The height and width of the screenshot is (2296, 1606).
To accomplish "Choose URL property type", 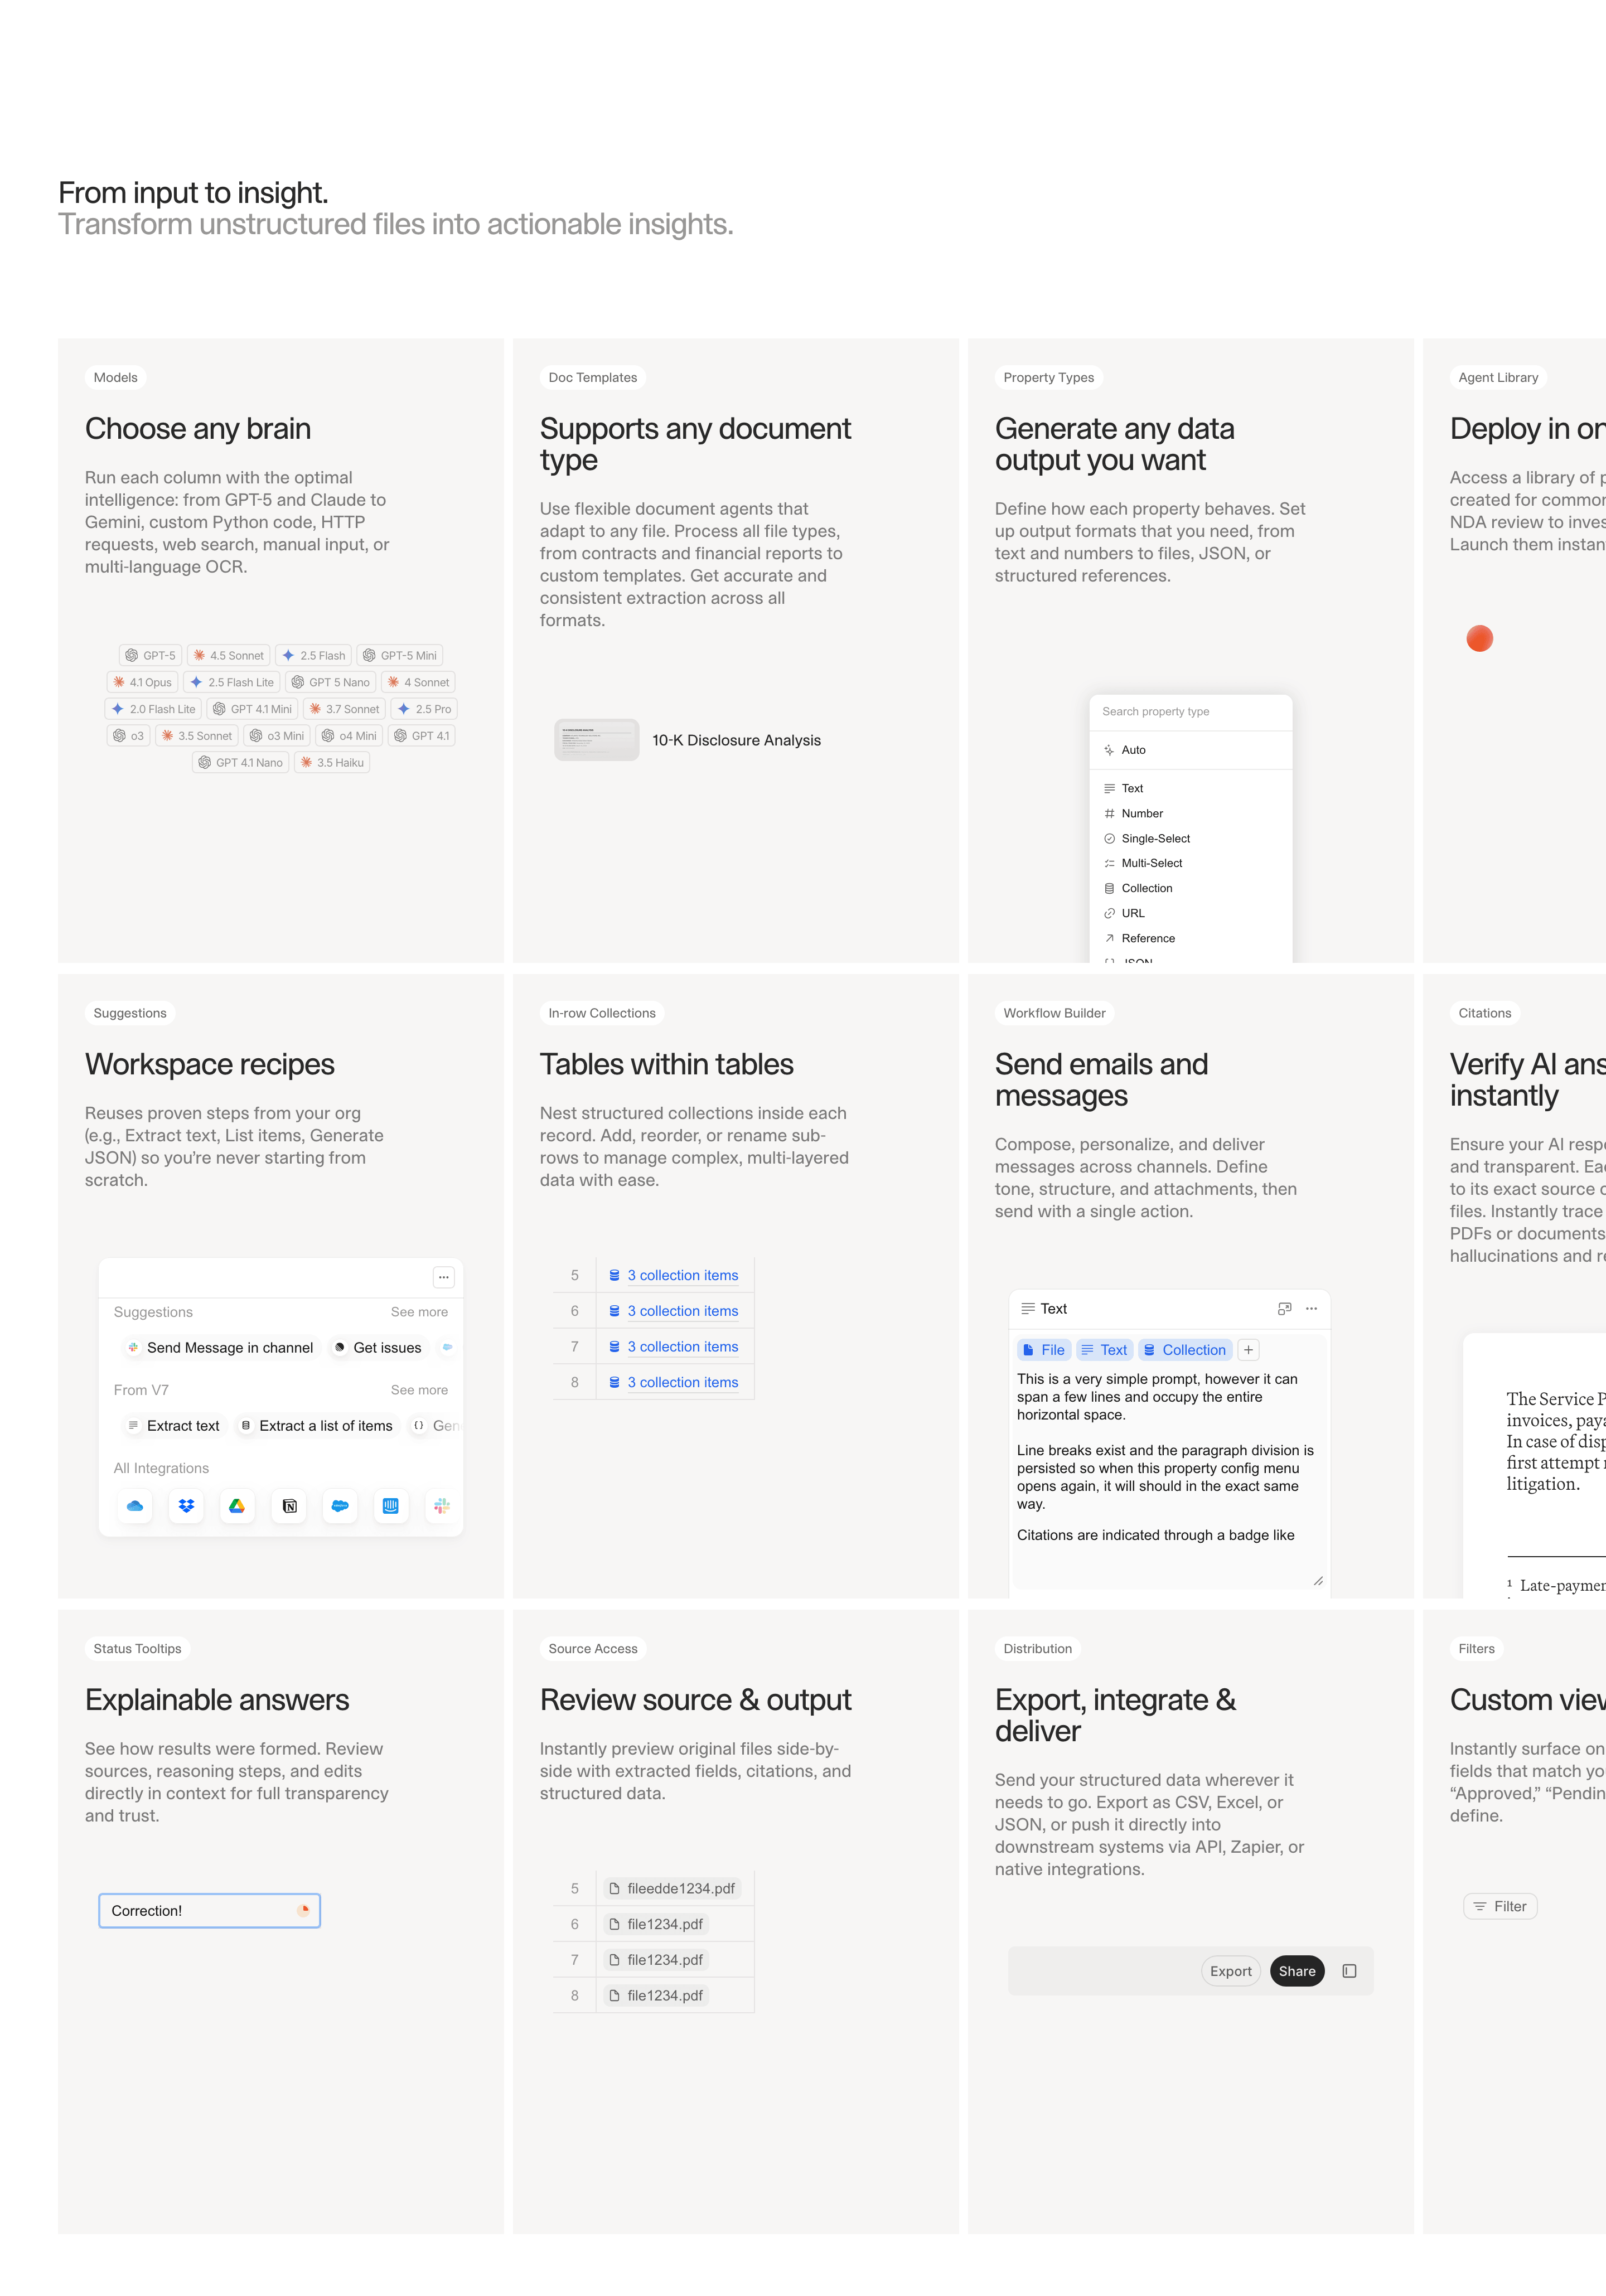I will pos(1190,914).
